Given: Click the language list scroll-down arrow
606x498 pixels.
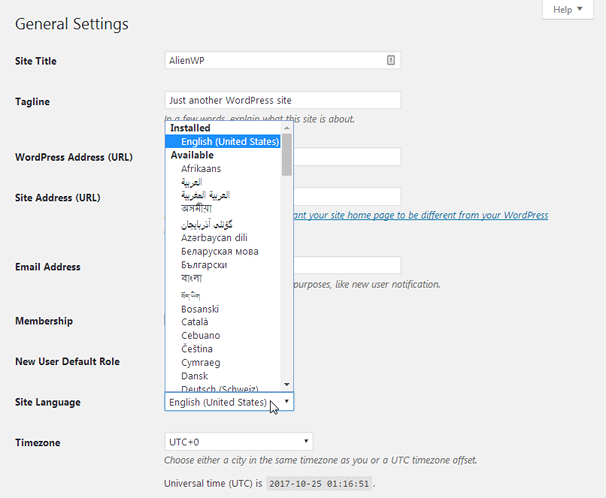Looking at the screenshot, I should tap(287, 384).
